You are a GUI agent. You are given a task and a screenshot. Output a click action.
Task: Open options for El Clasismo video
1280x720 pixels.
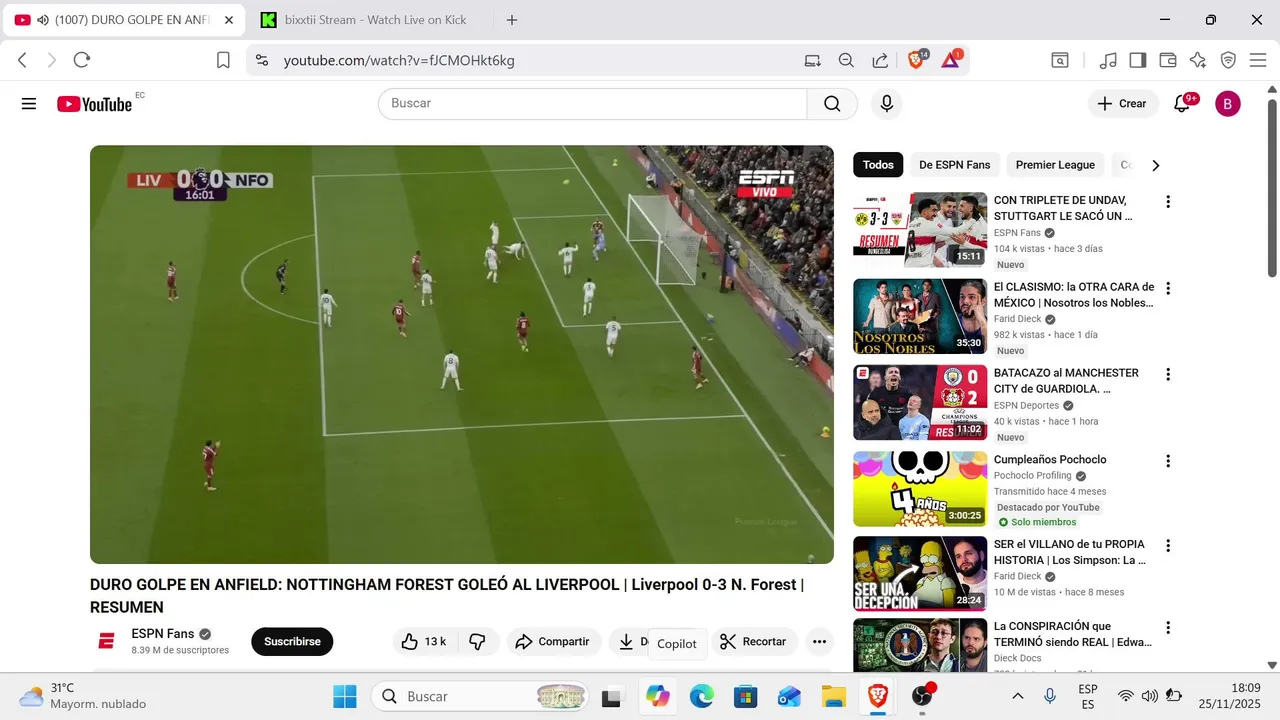[1167, 288]
